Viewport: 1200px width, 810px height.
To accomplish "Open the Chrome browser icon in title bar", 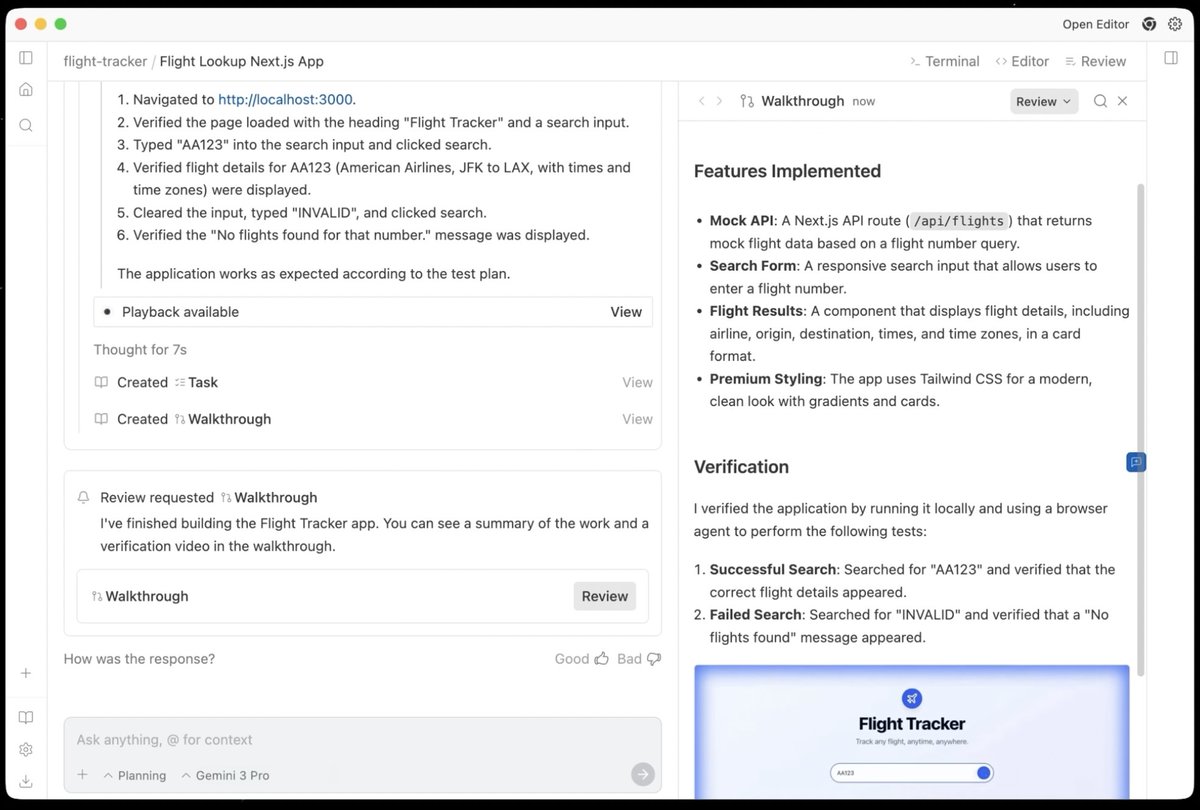I will (1150, 24).
